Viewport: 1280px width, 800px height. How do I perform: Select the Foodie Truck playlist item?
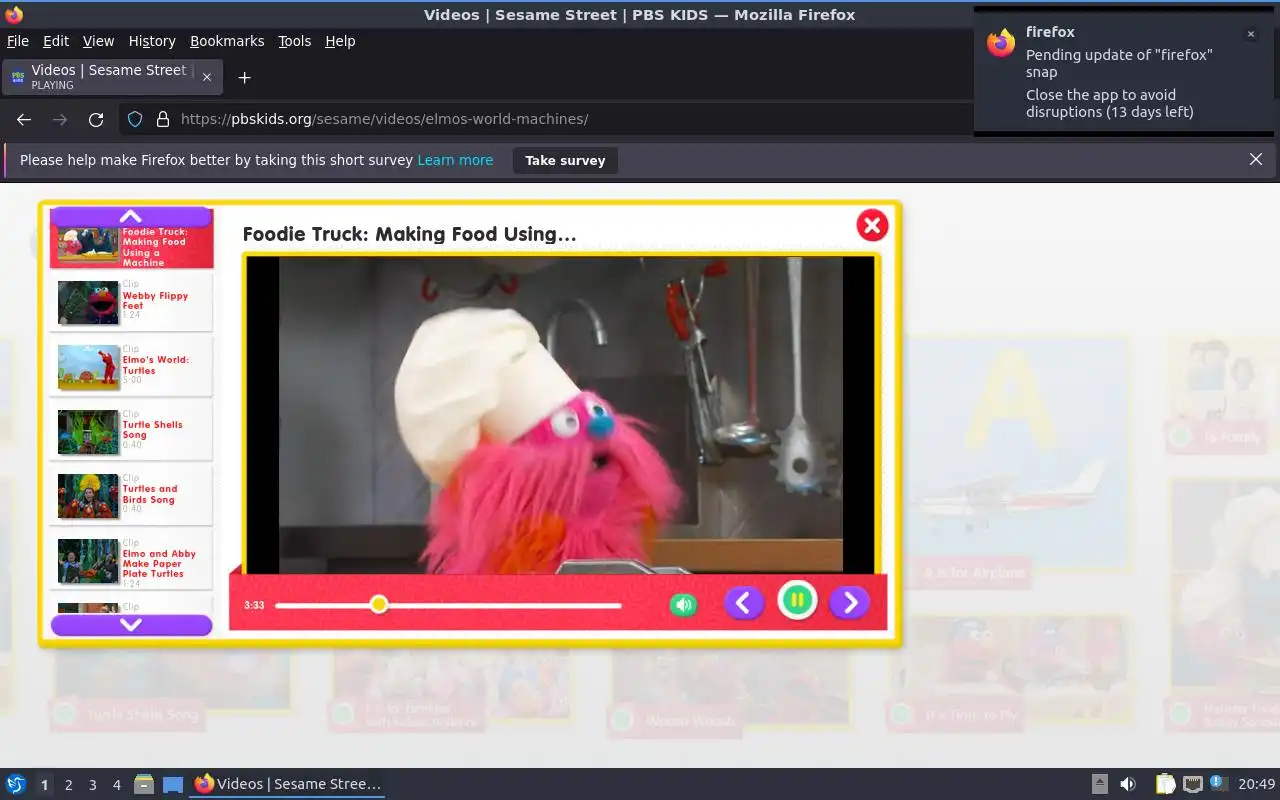point(131,246)
